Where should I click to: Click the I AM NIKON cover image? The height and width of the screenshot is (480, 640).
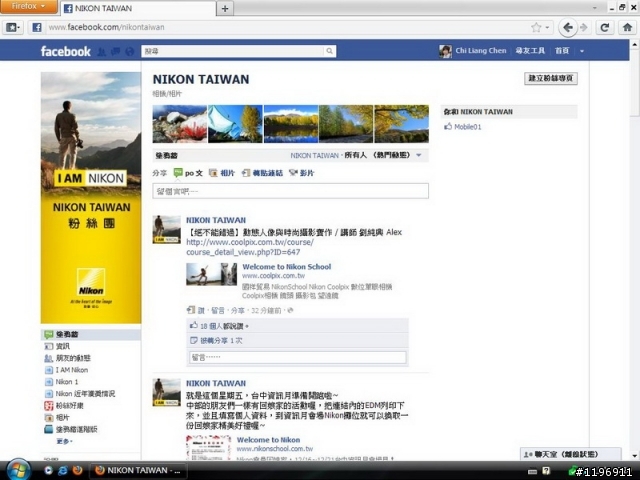[91, 198]
